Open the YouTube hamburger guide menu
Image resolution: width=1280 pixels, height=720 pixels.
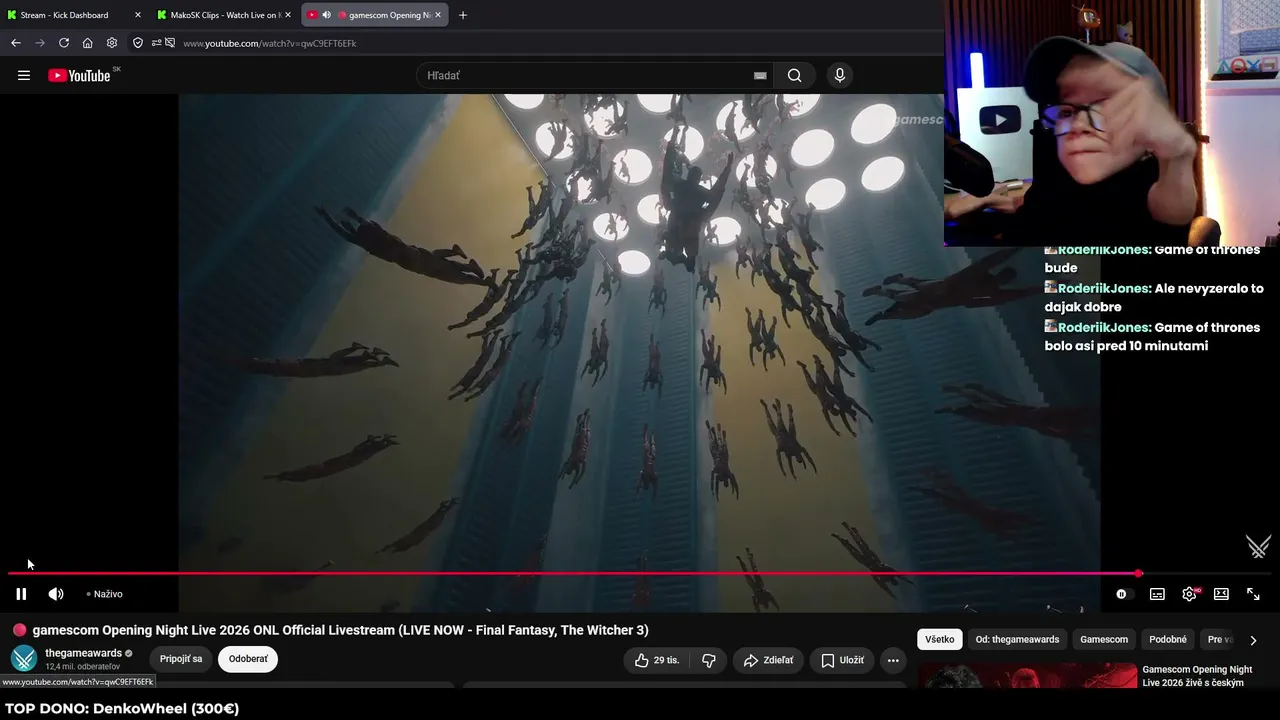[24, 75]
